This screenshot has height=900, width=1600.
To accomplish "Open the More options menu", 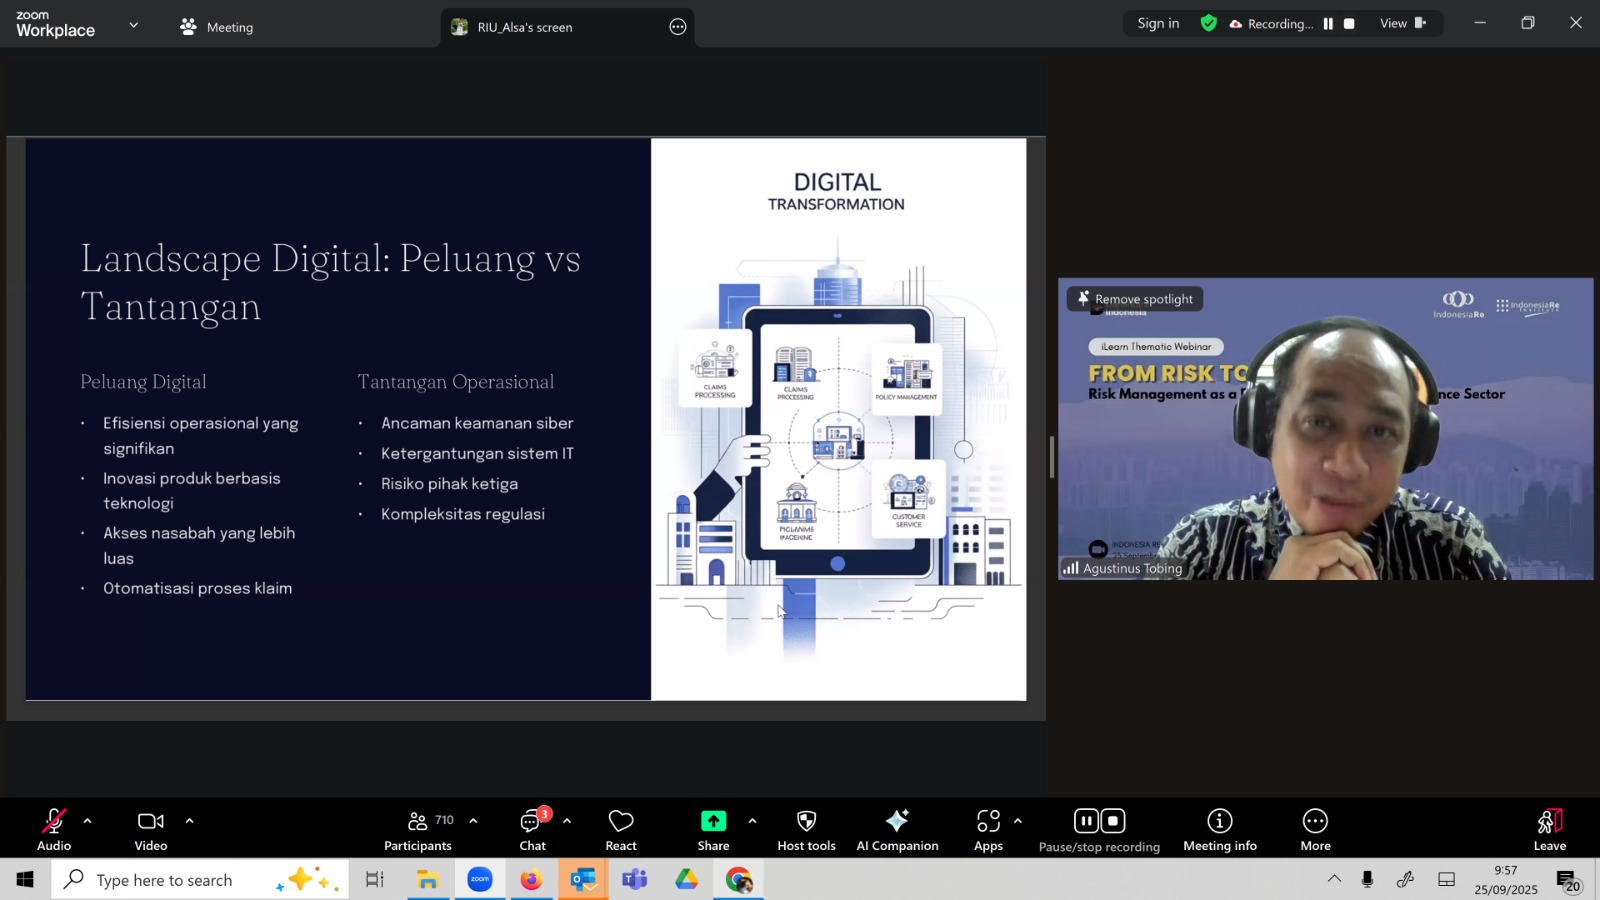I will [x=1315, y=830].
